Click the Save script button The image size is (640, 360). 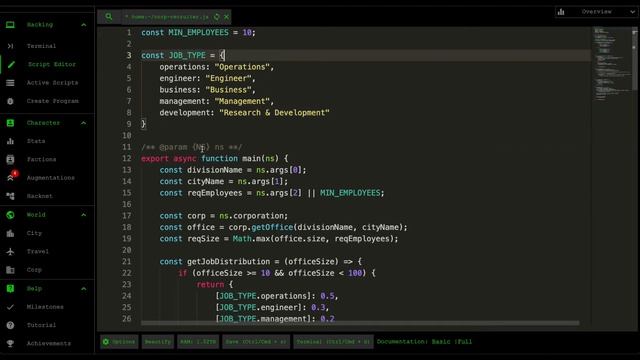(256, 342)
